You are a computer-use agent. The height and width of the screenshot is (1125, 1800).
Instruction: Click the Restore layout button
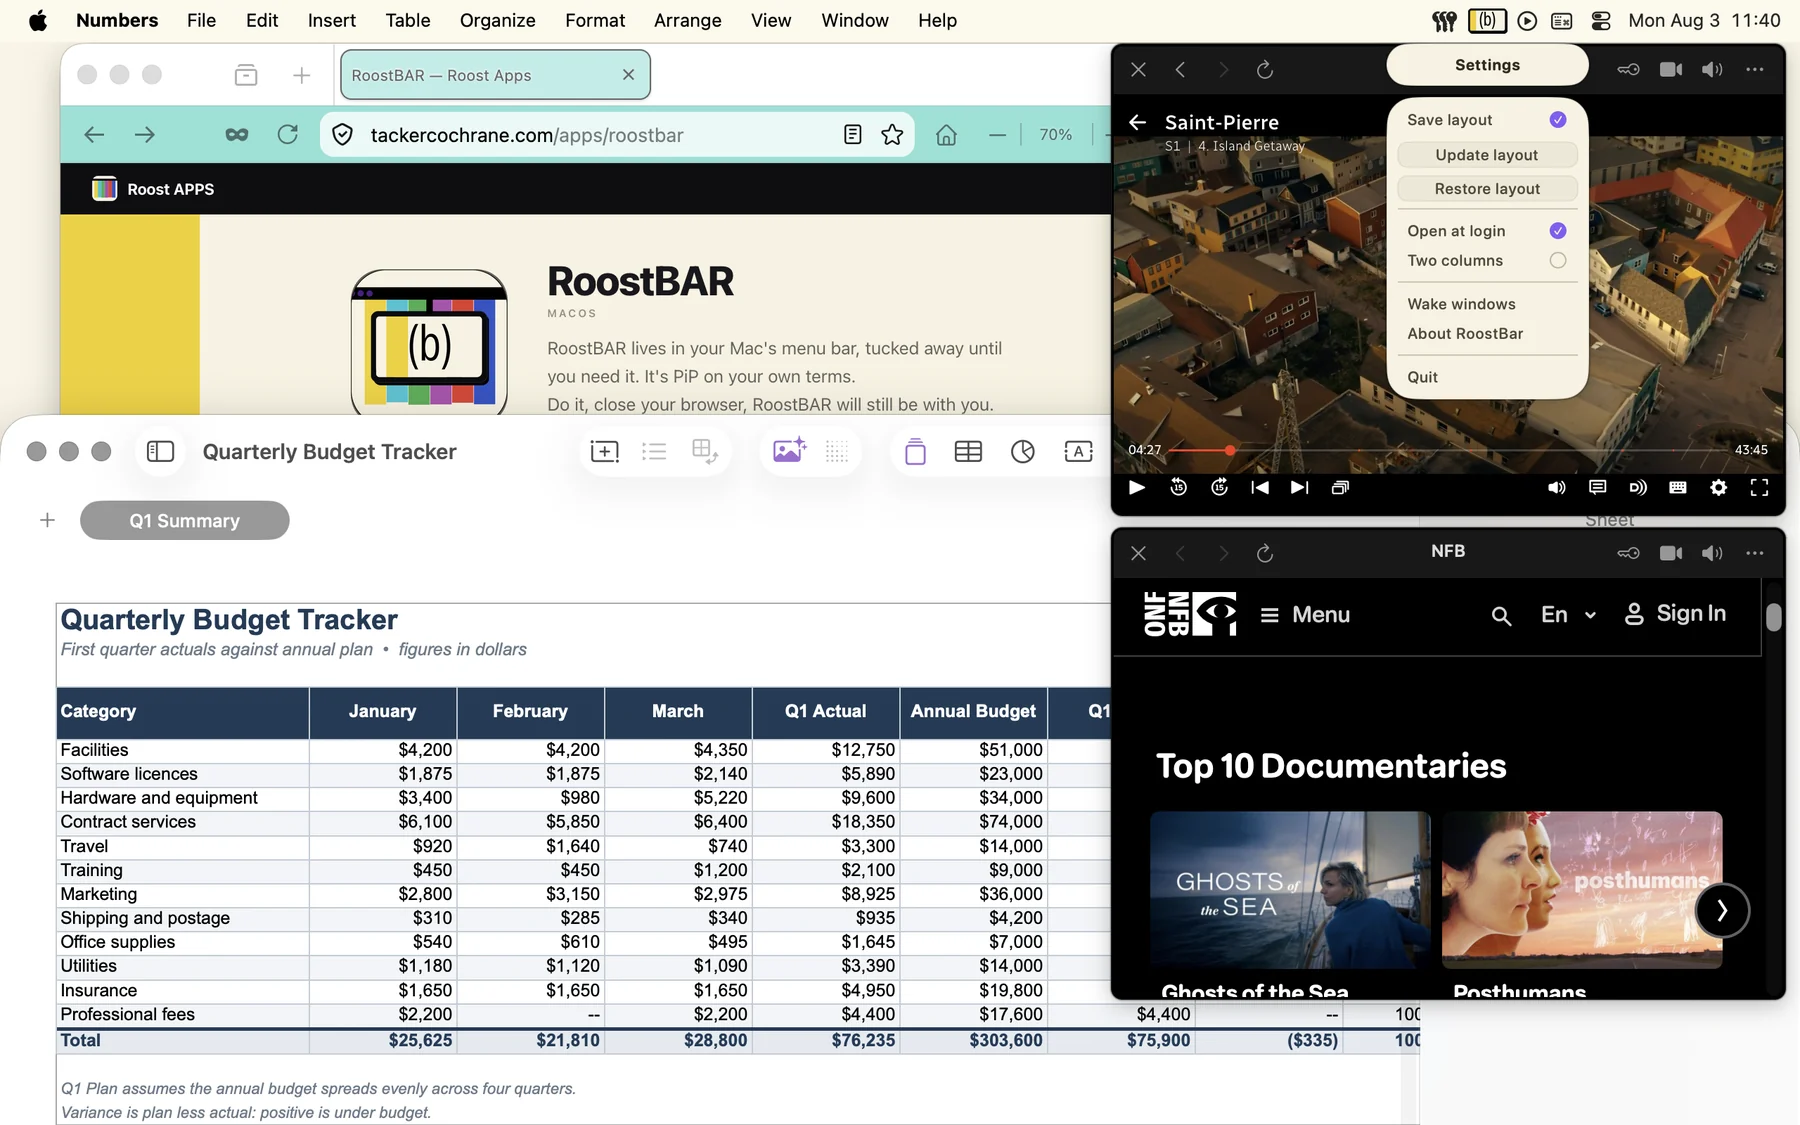1487,189
